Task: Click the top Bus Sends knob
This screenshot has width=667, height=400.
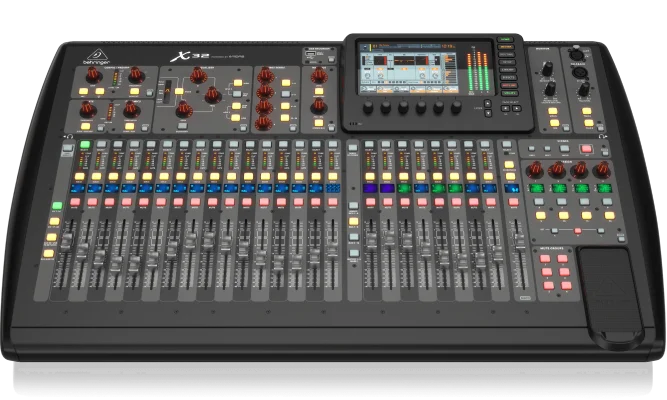Action: click(x=265, y=76)
